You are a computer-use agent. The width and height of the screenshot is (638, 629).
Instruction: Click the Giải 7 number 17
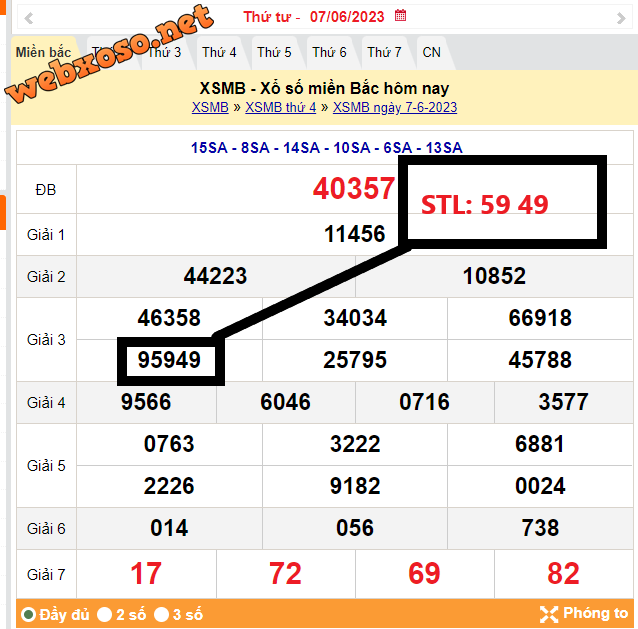point(146,573)
